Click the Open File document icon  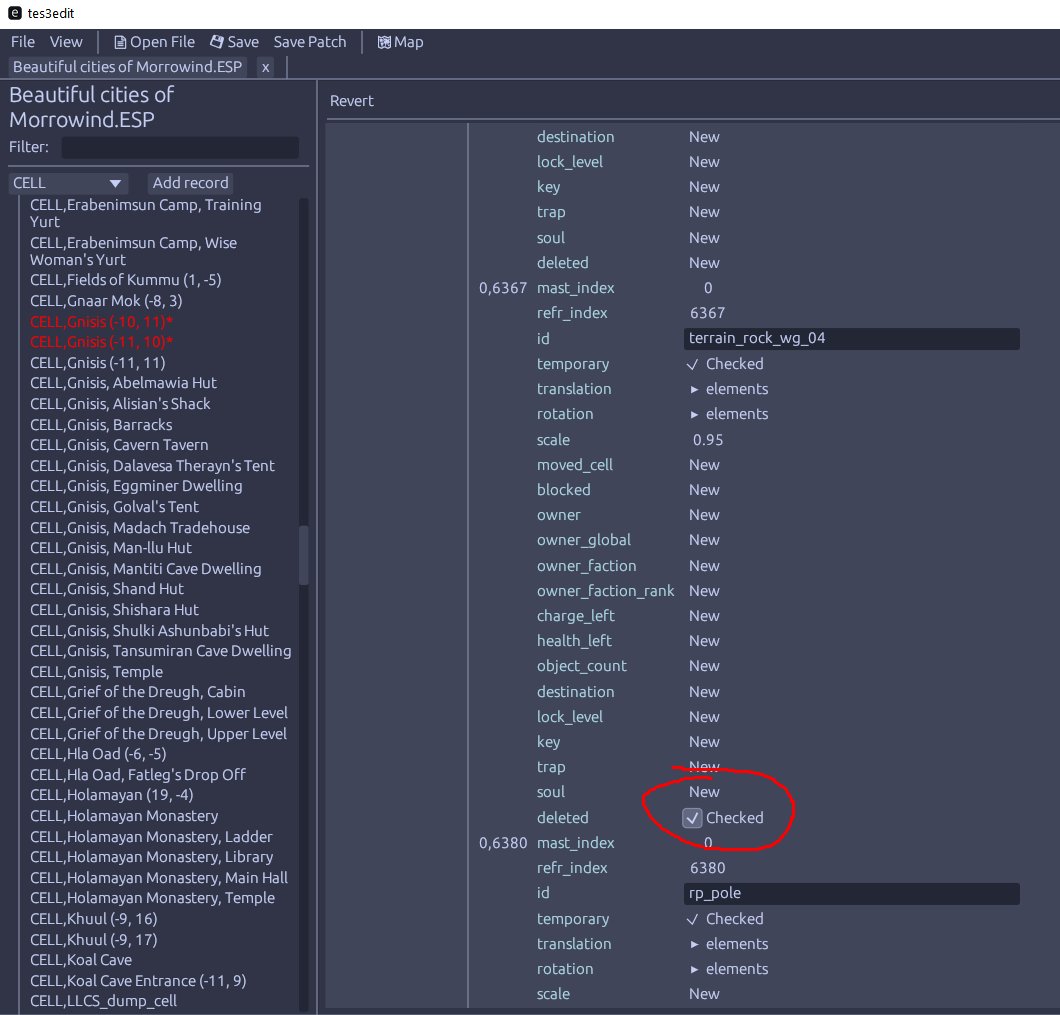tap(120, 43)
